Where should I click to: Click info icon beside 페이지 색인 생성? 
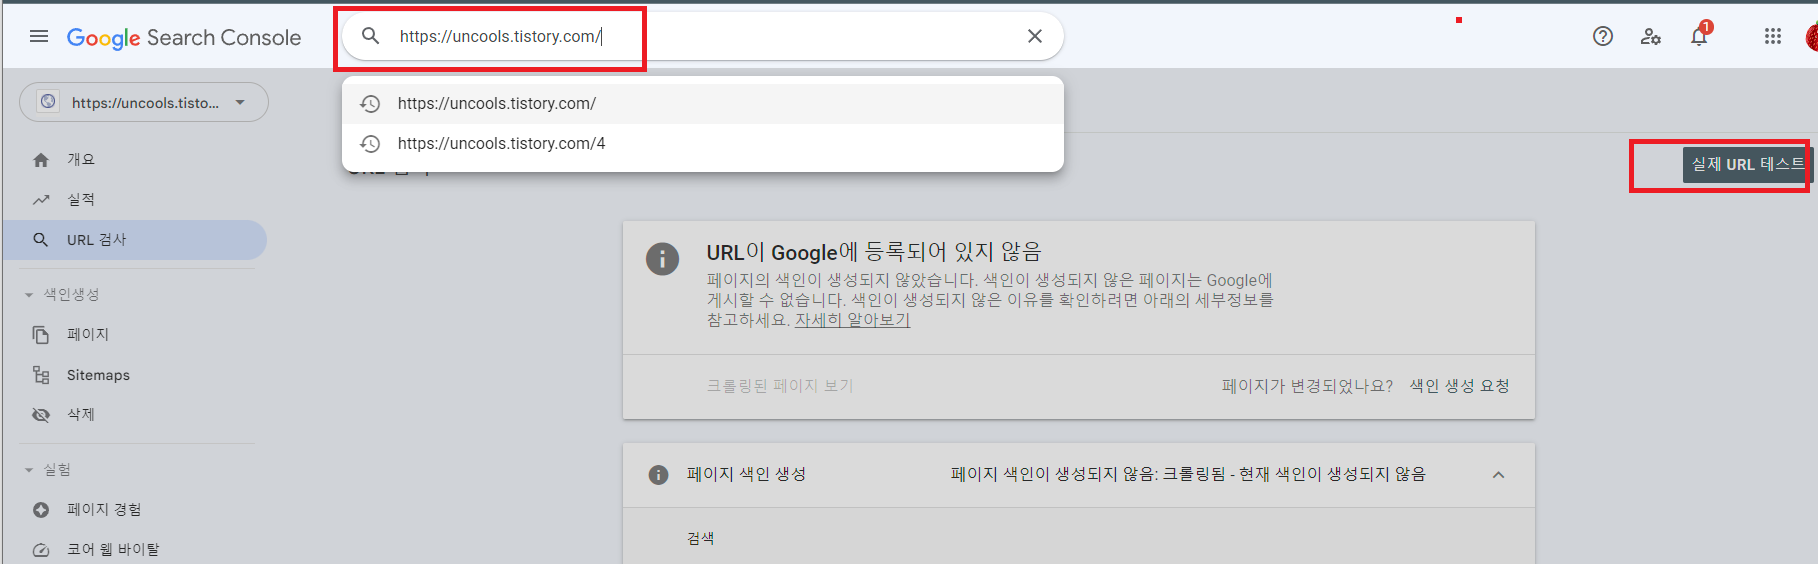pyautogui.click(x=658, y=475)
